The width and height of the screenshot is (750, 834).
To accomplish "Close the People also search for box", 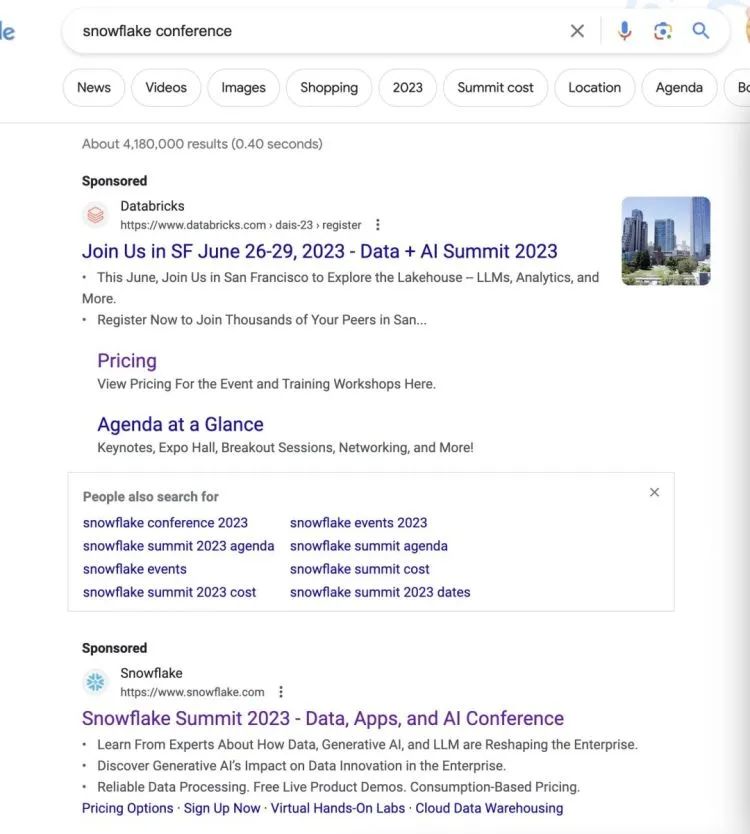I will click(654, 492).
